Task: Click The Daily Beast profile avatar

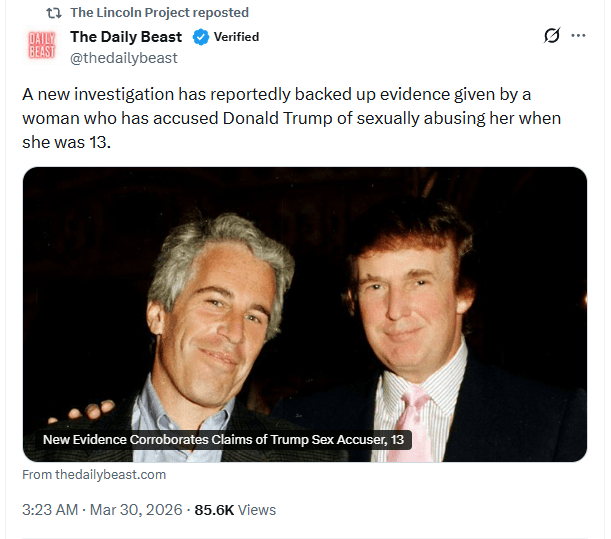Action: click(x=41, y=46)
